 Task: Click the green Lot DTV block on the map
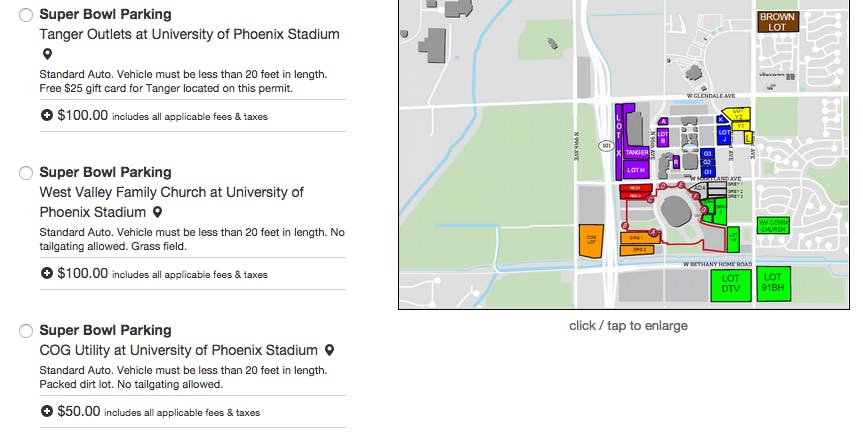click(731, 283)
